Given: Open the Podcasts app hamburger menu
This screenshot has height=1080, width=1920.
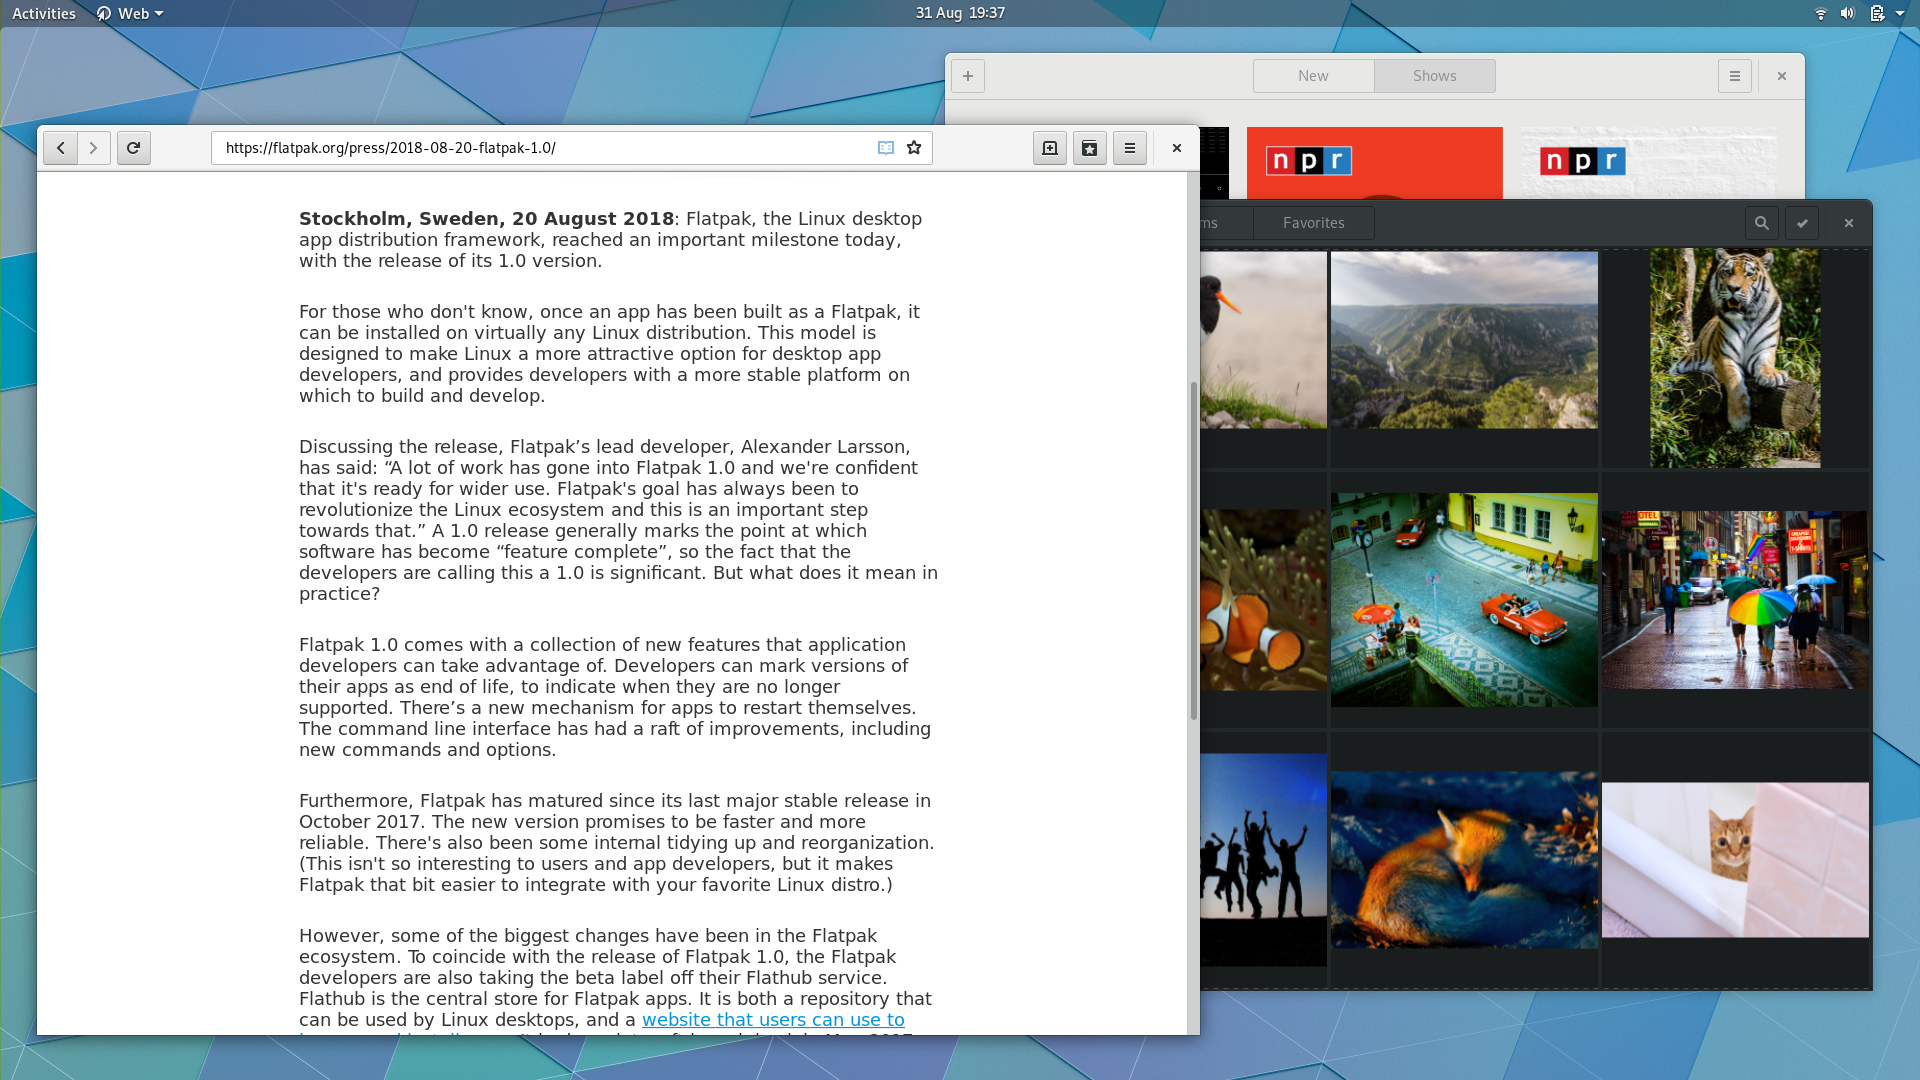Looking at the screenshot, I should [1734, 76].
